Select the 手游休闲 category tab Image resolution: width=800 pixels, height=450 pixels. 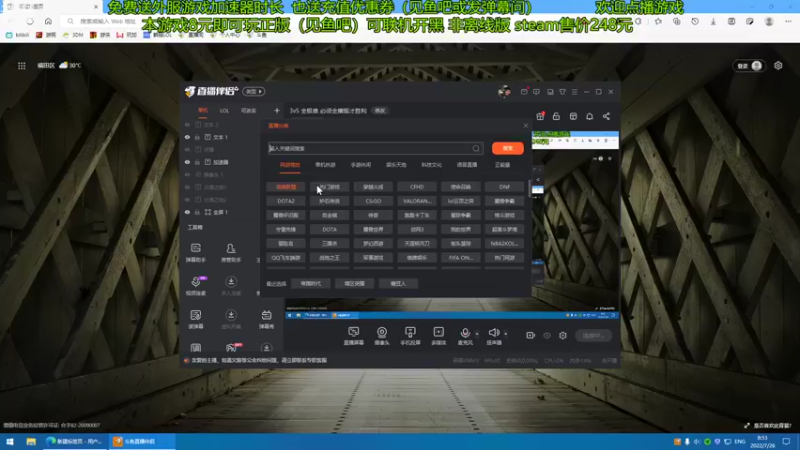pyautogui.click(x=361, y=165)
